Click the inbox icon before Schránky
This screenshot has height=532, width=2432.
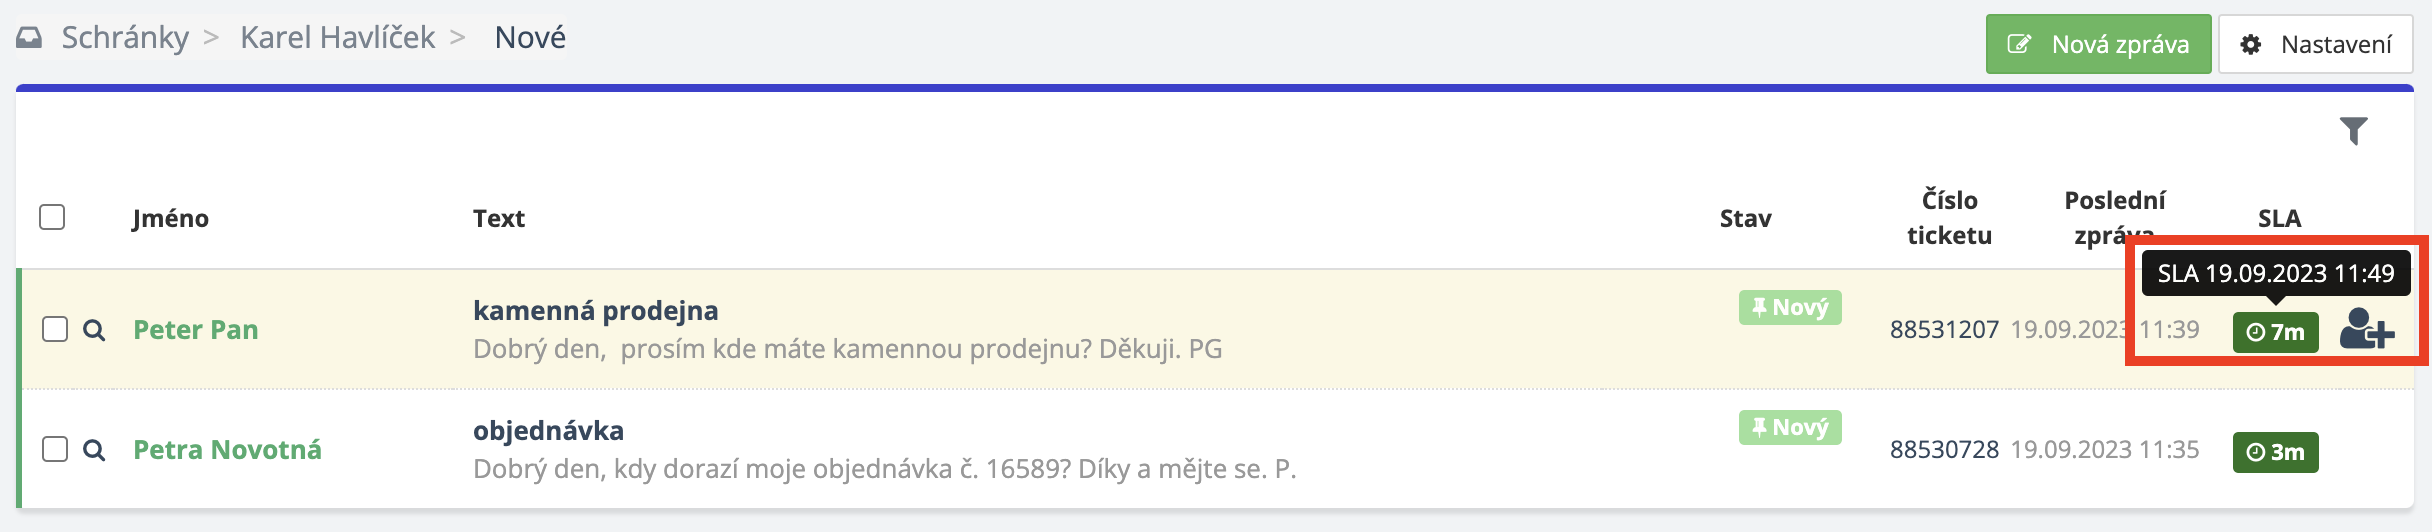coord(30,38)
